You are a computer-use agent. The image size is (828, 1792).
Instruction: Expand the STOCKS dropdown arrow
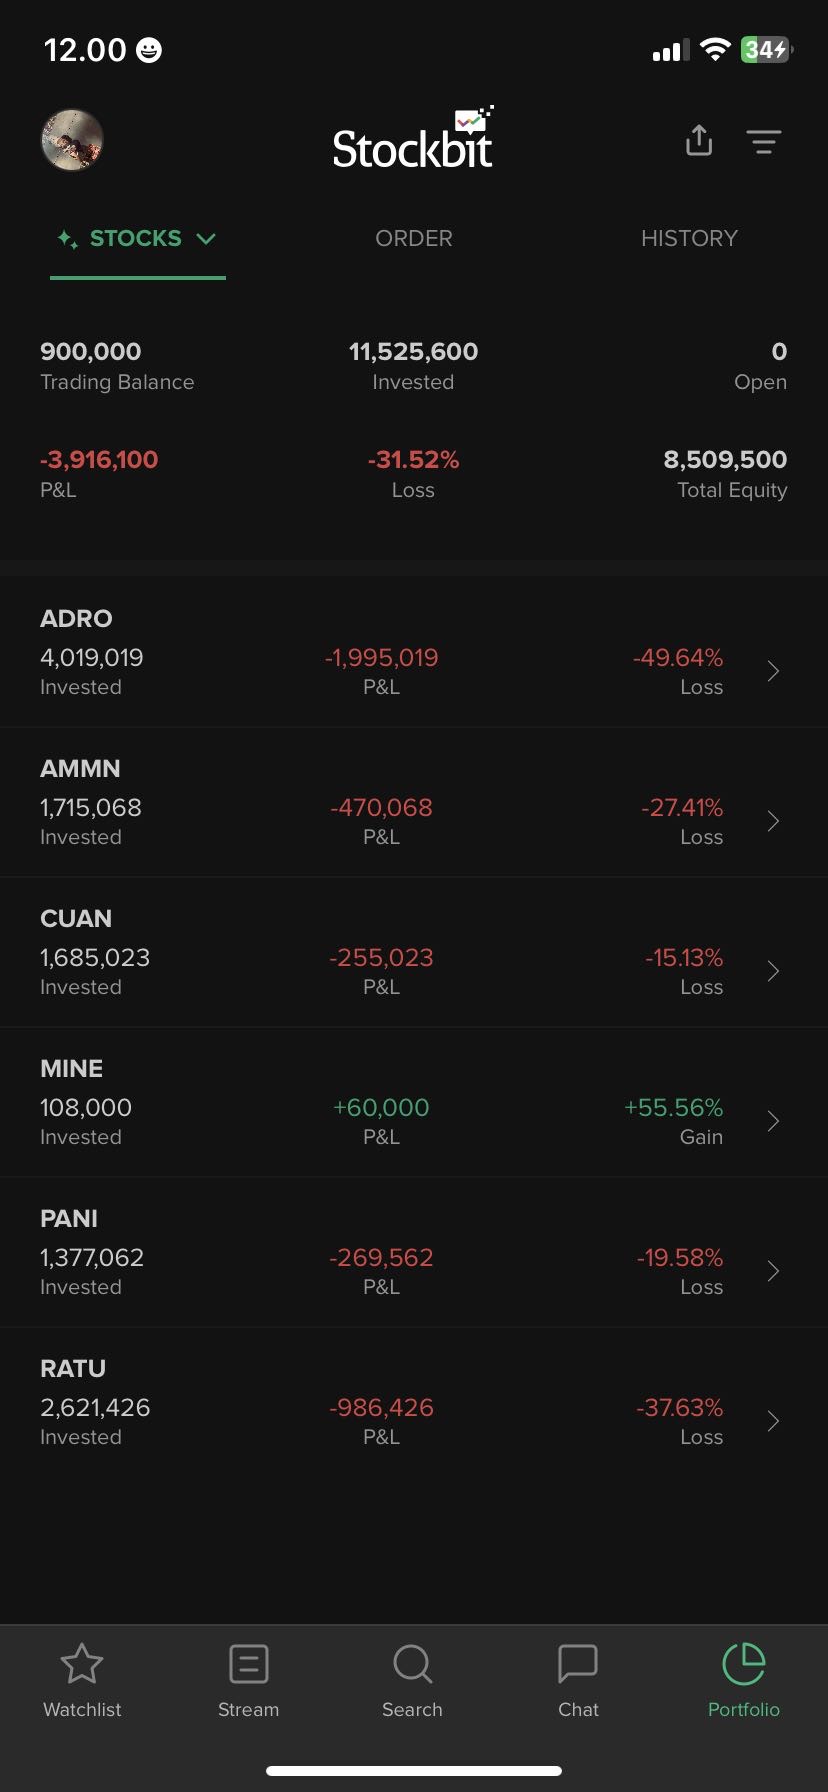tap(206, 239)
